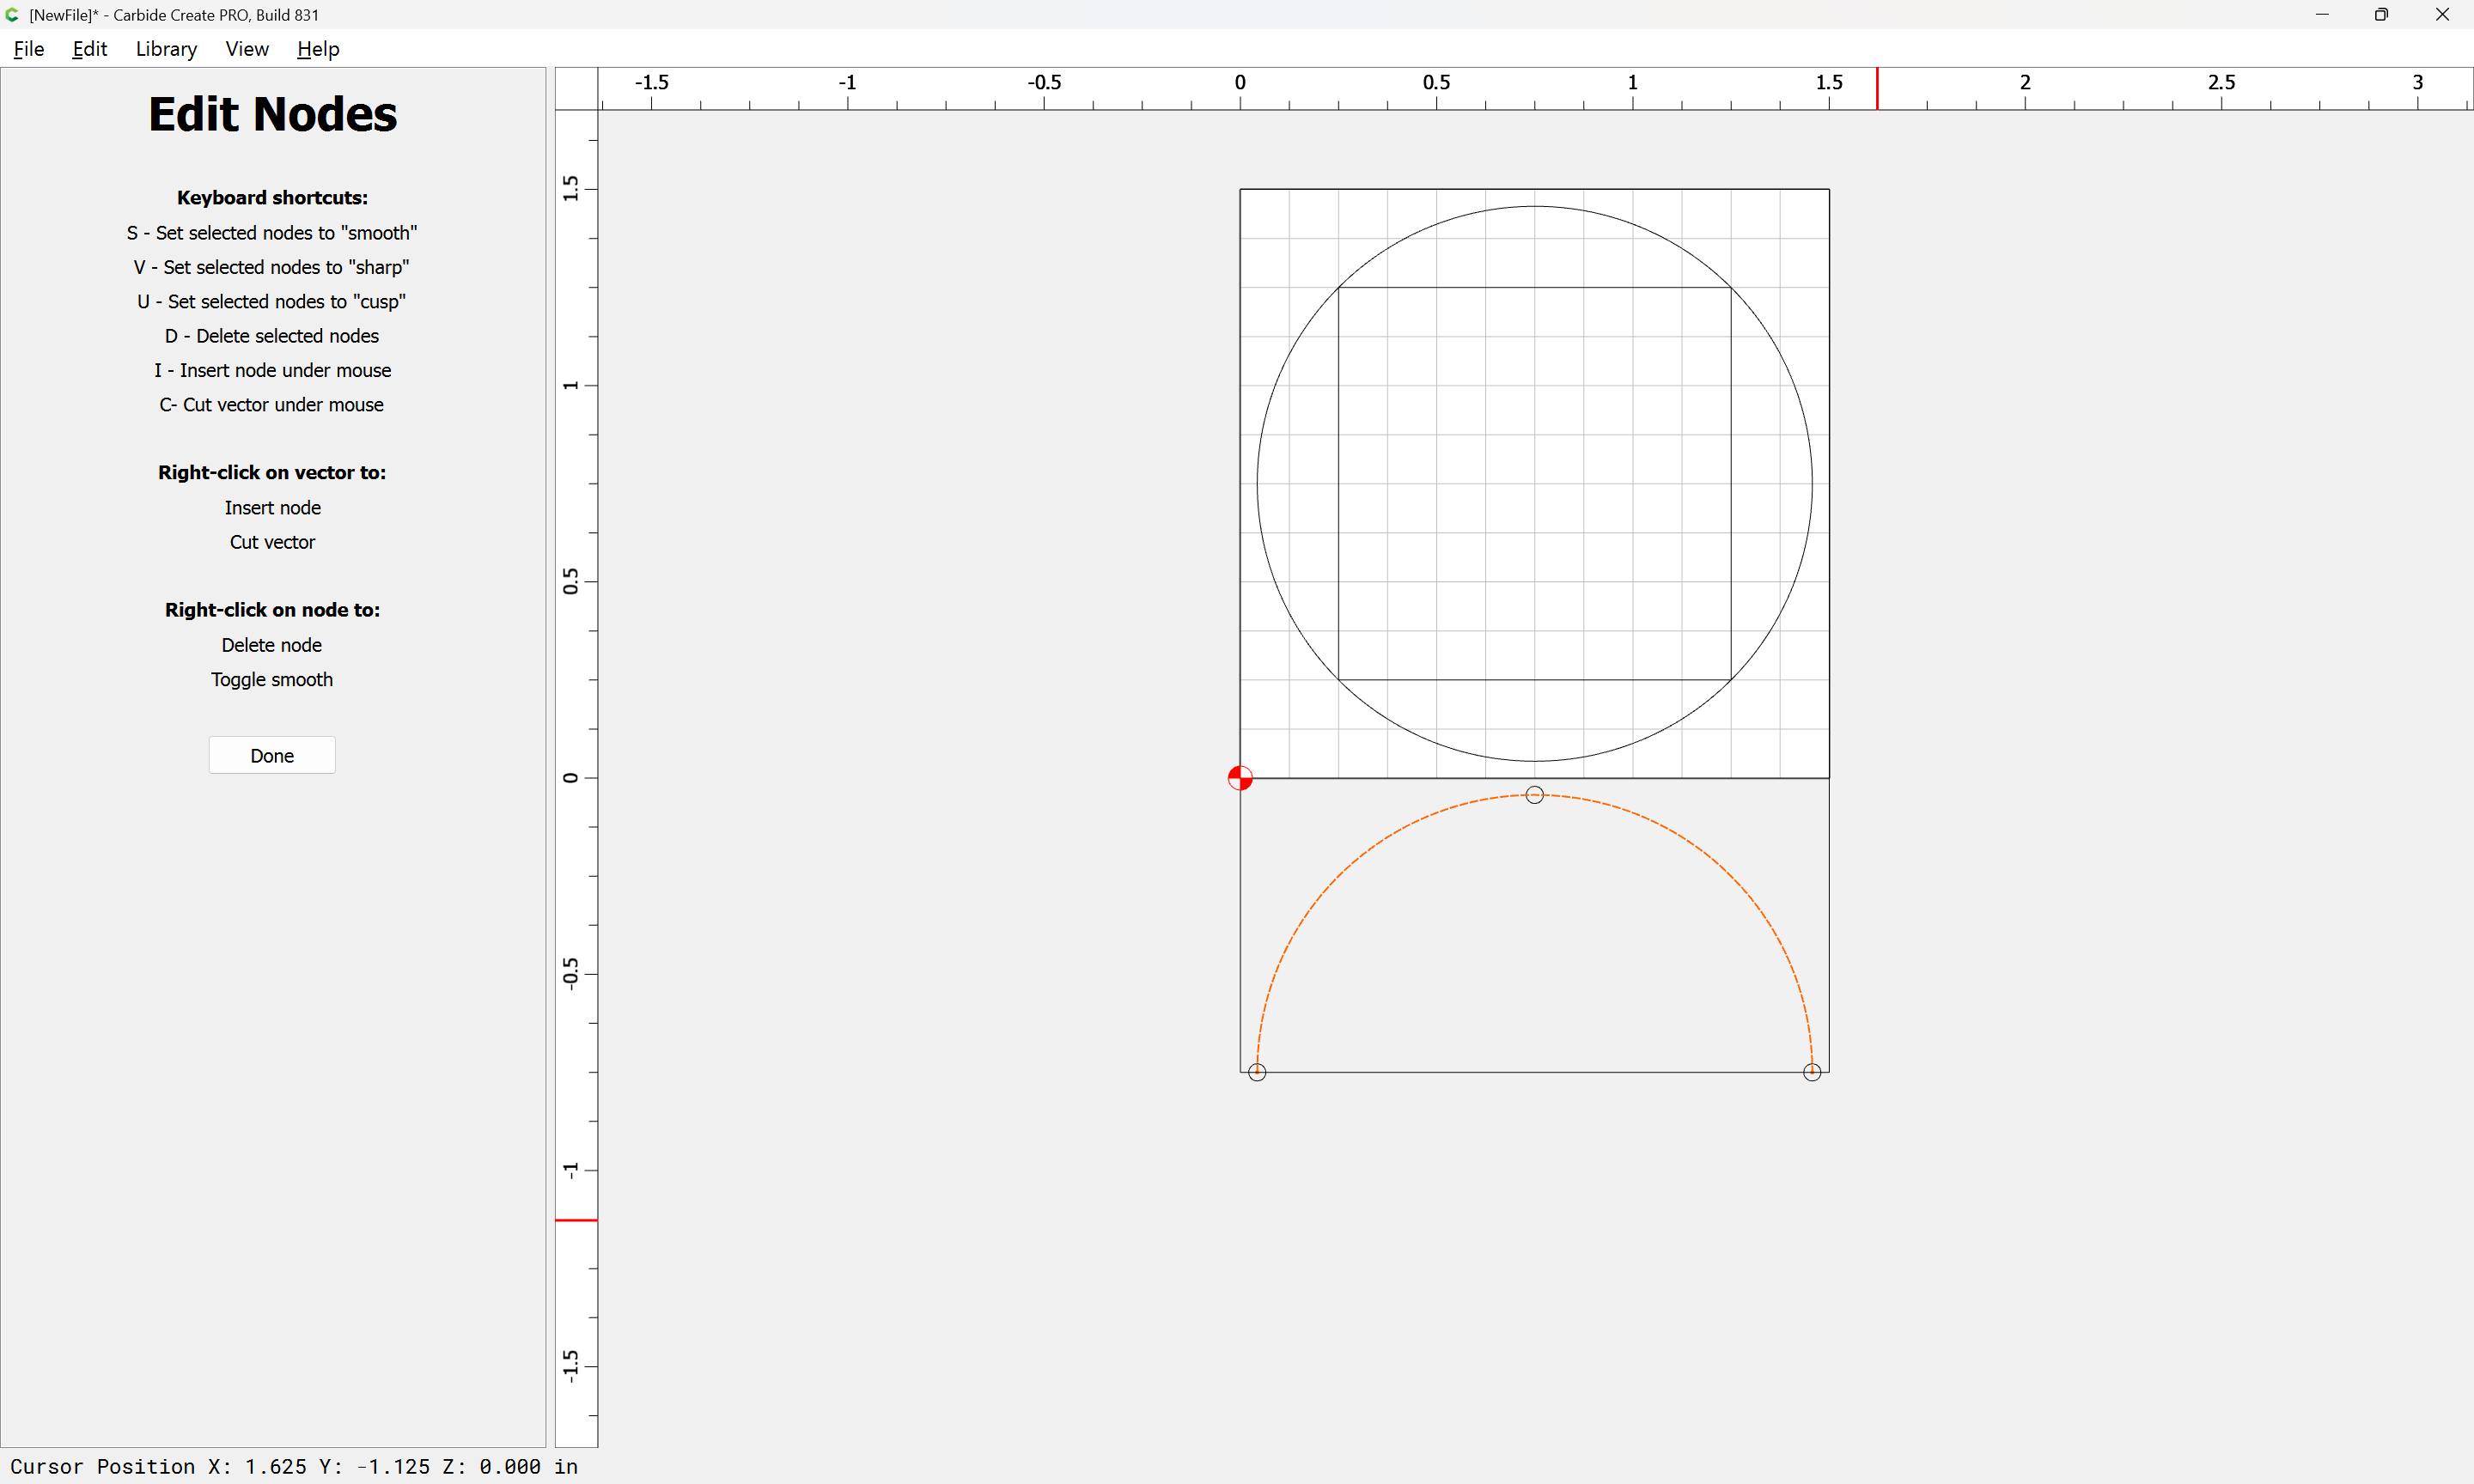Restore down the application window
The height and width of the screenshot is (1484, 2474).
tap(2381, 15)
